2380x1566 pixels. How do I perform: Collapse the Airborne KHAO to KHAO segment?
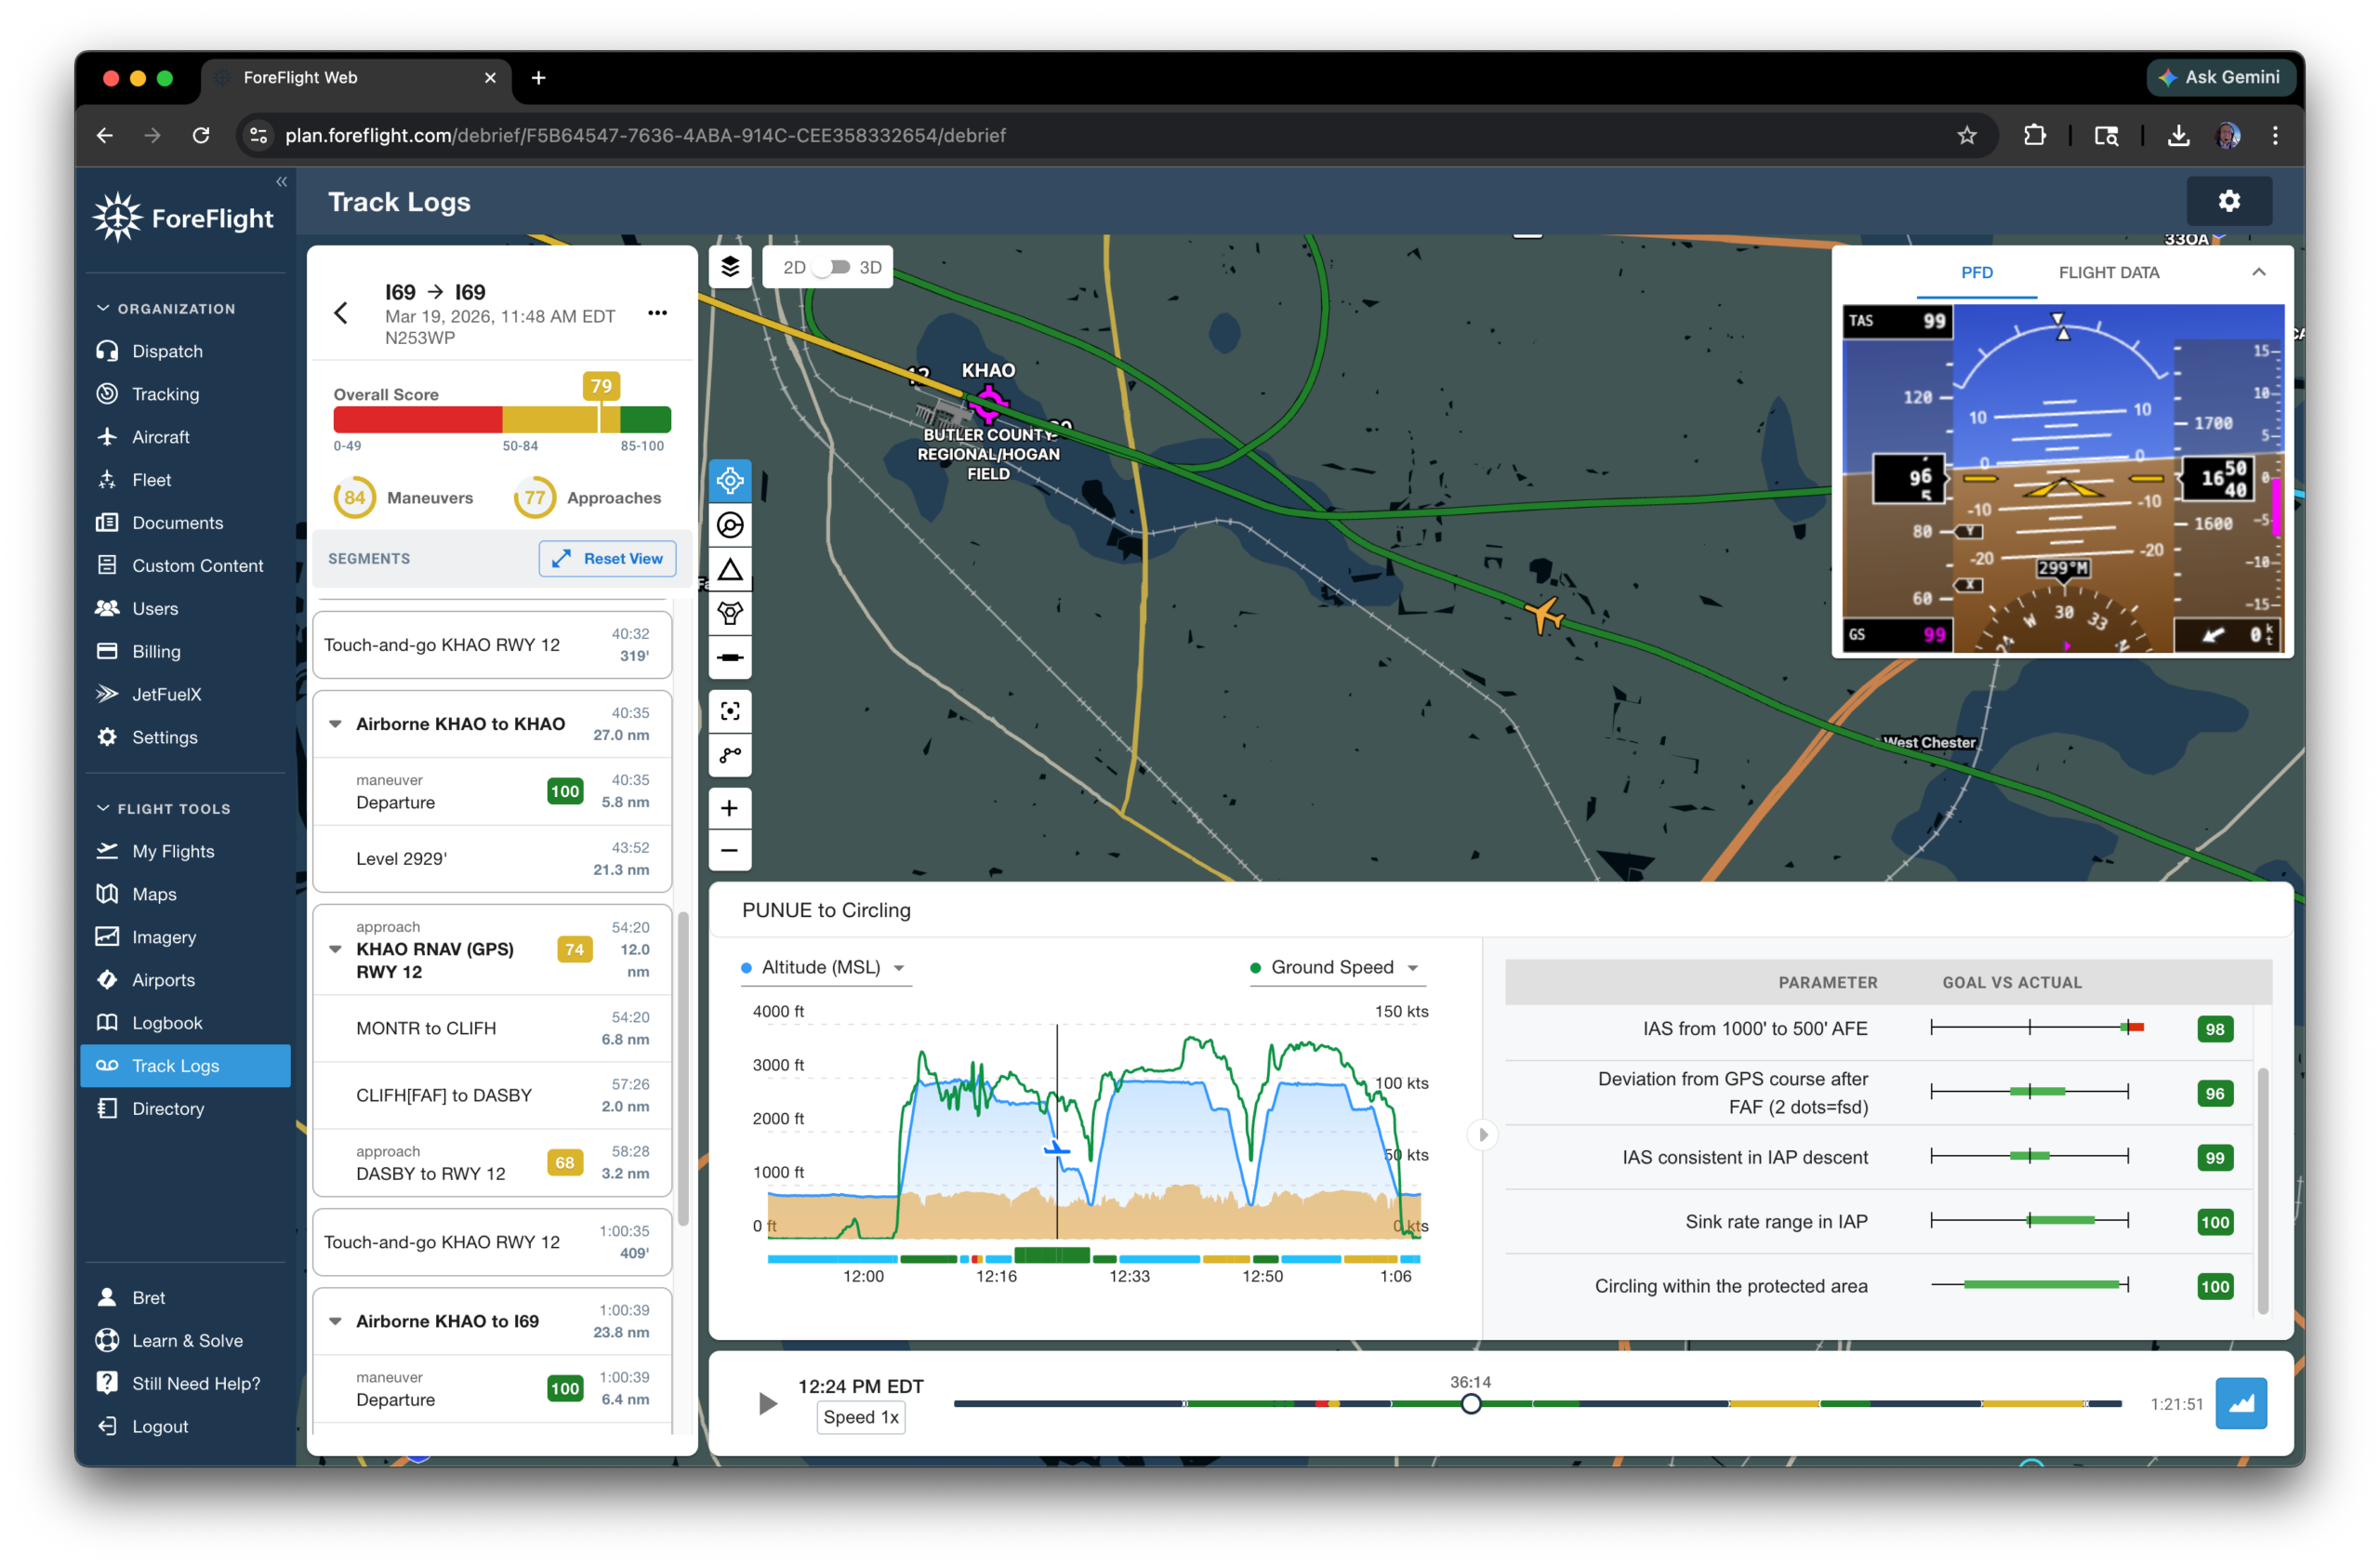pos(336,723)
